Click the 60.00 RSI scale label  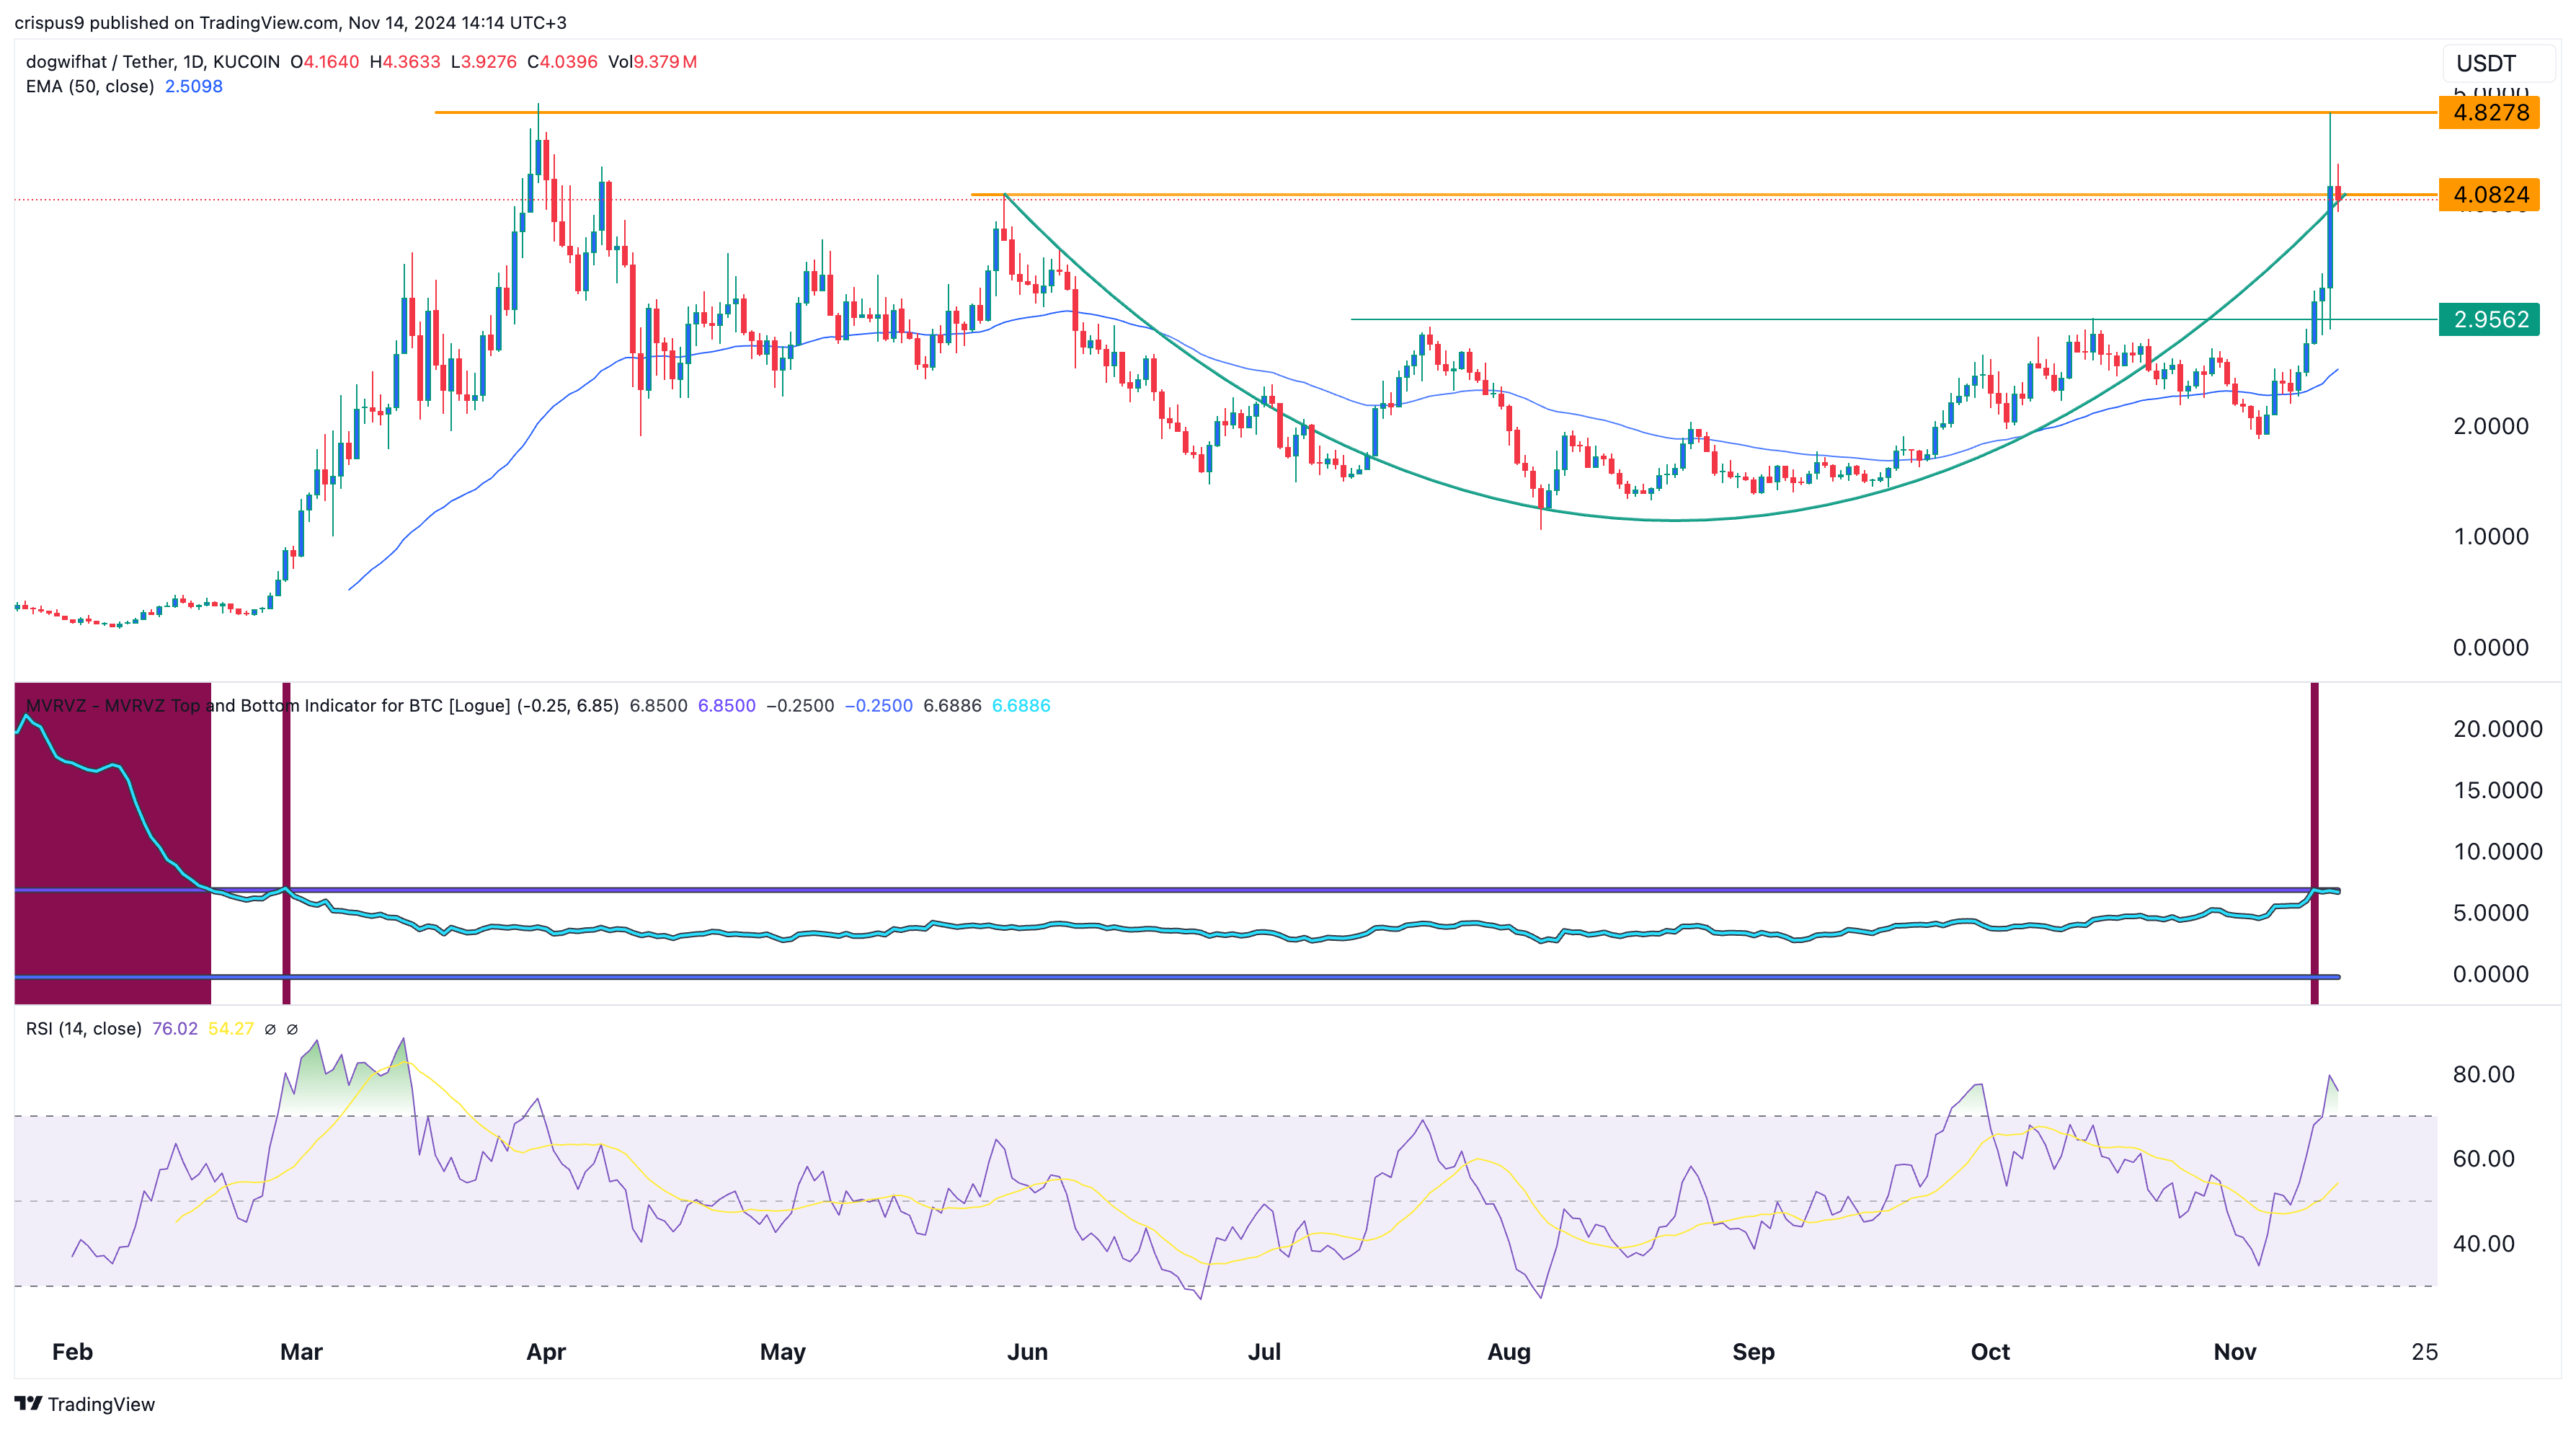pyautogui.click(x=2483, y=1158)
